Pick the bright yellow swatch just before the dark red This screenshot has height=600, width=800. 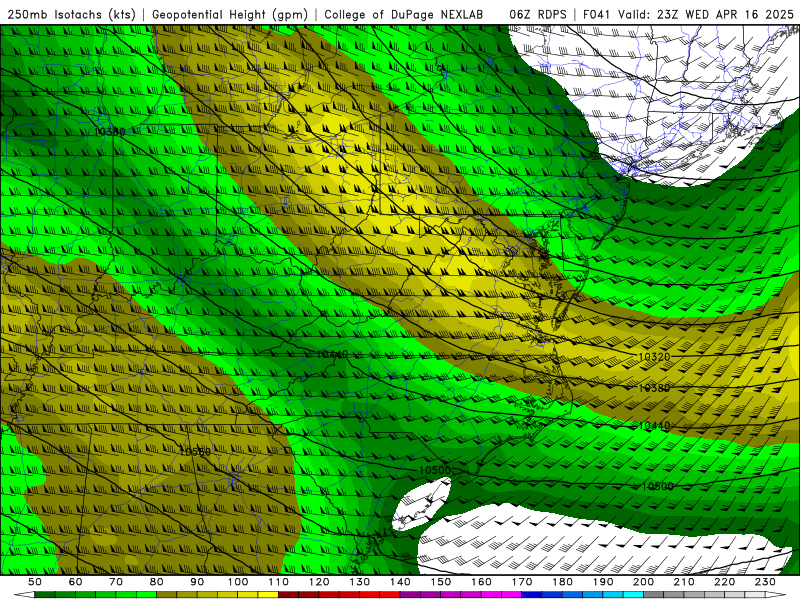268,593
